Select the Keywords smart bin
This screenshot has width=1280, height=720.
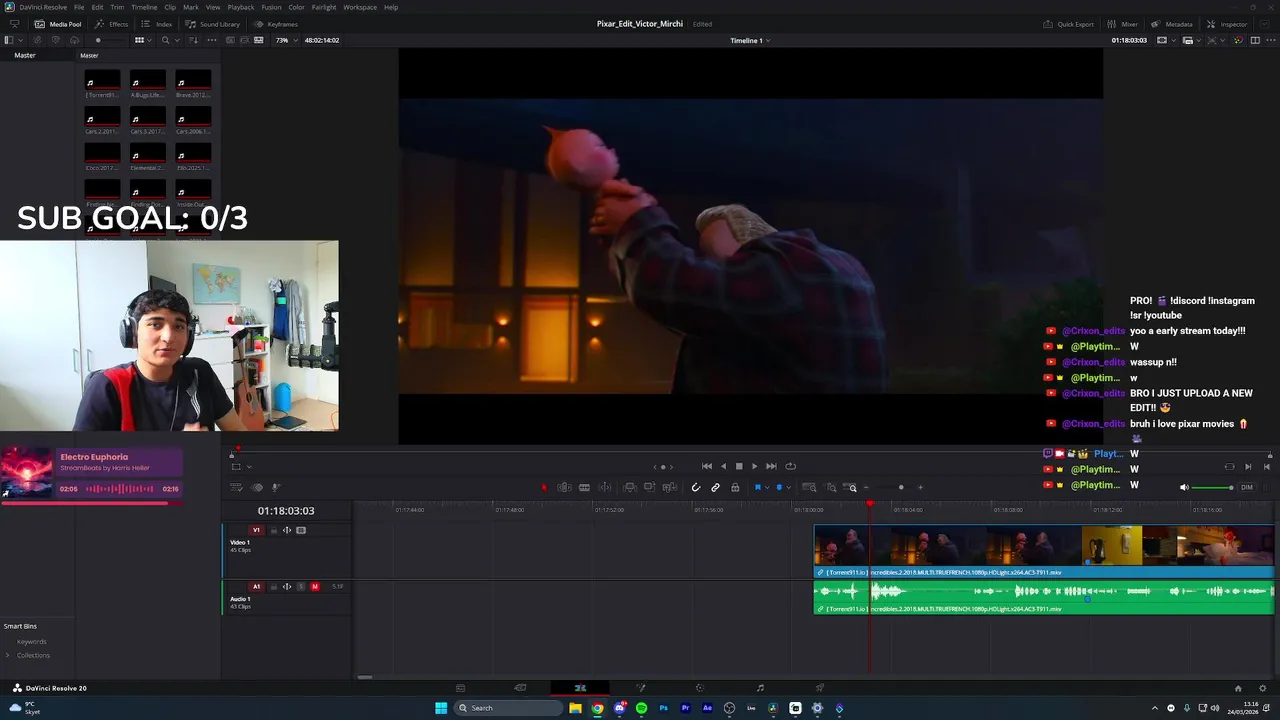click(31, 641)
